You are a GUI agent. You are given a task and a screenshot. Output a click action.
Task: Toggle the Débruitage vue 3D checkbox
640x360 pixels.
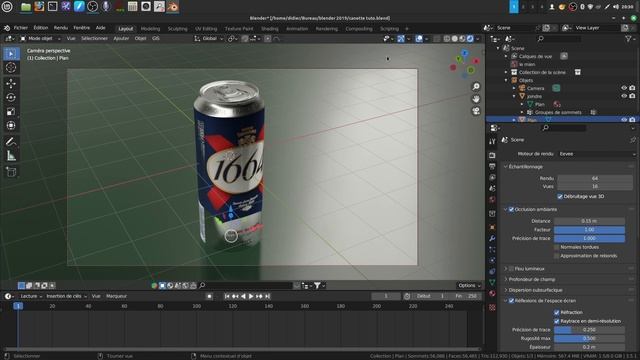560,196
